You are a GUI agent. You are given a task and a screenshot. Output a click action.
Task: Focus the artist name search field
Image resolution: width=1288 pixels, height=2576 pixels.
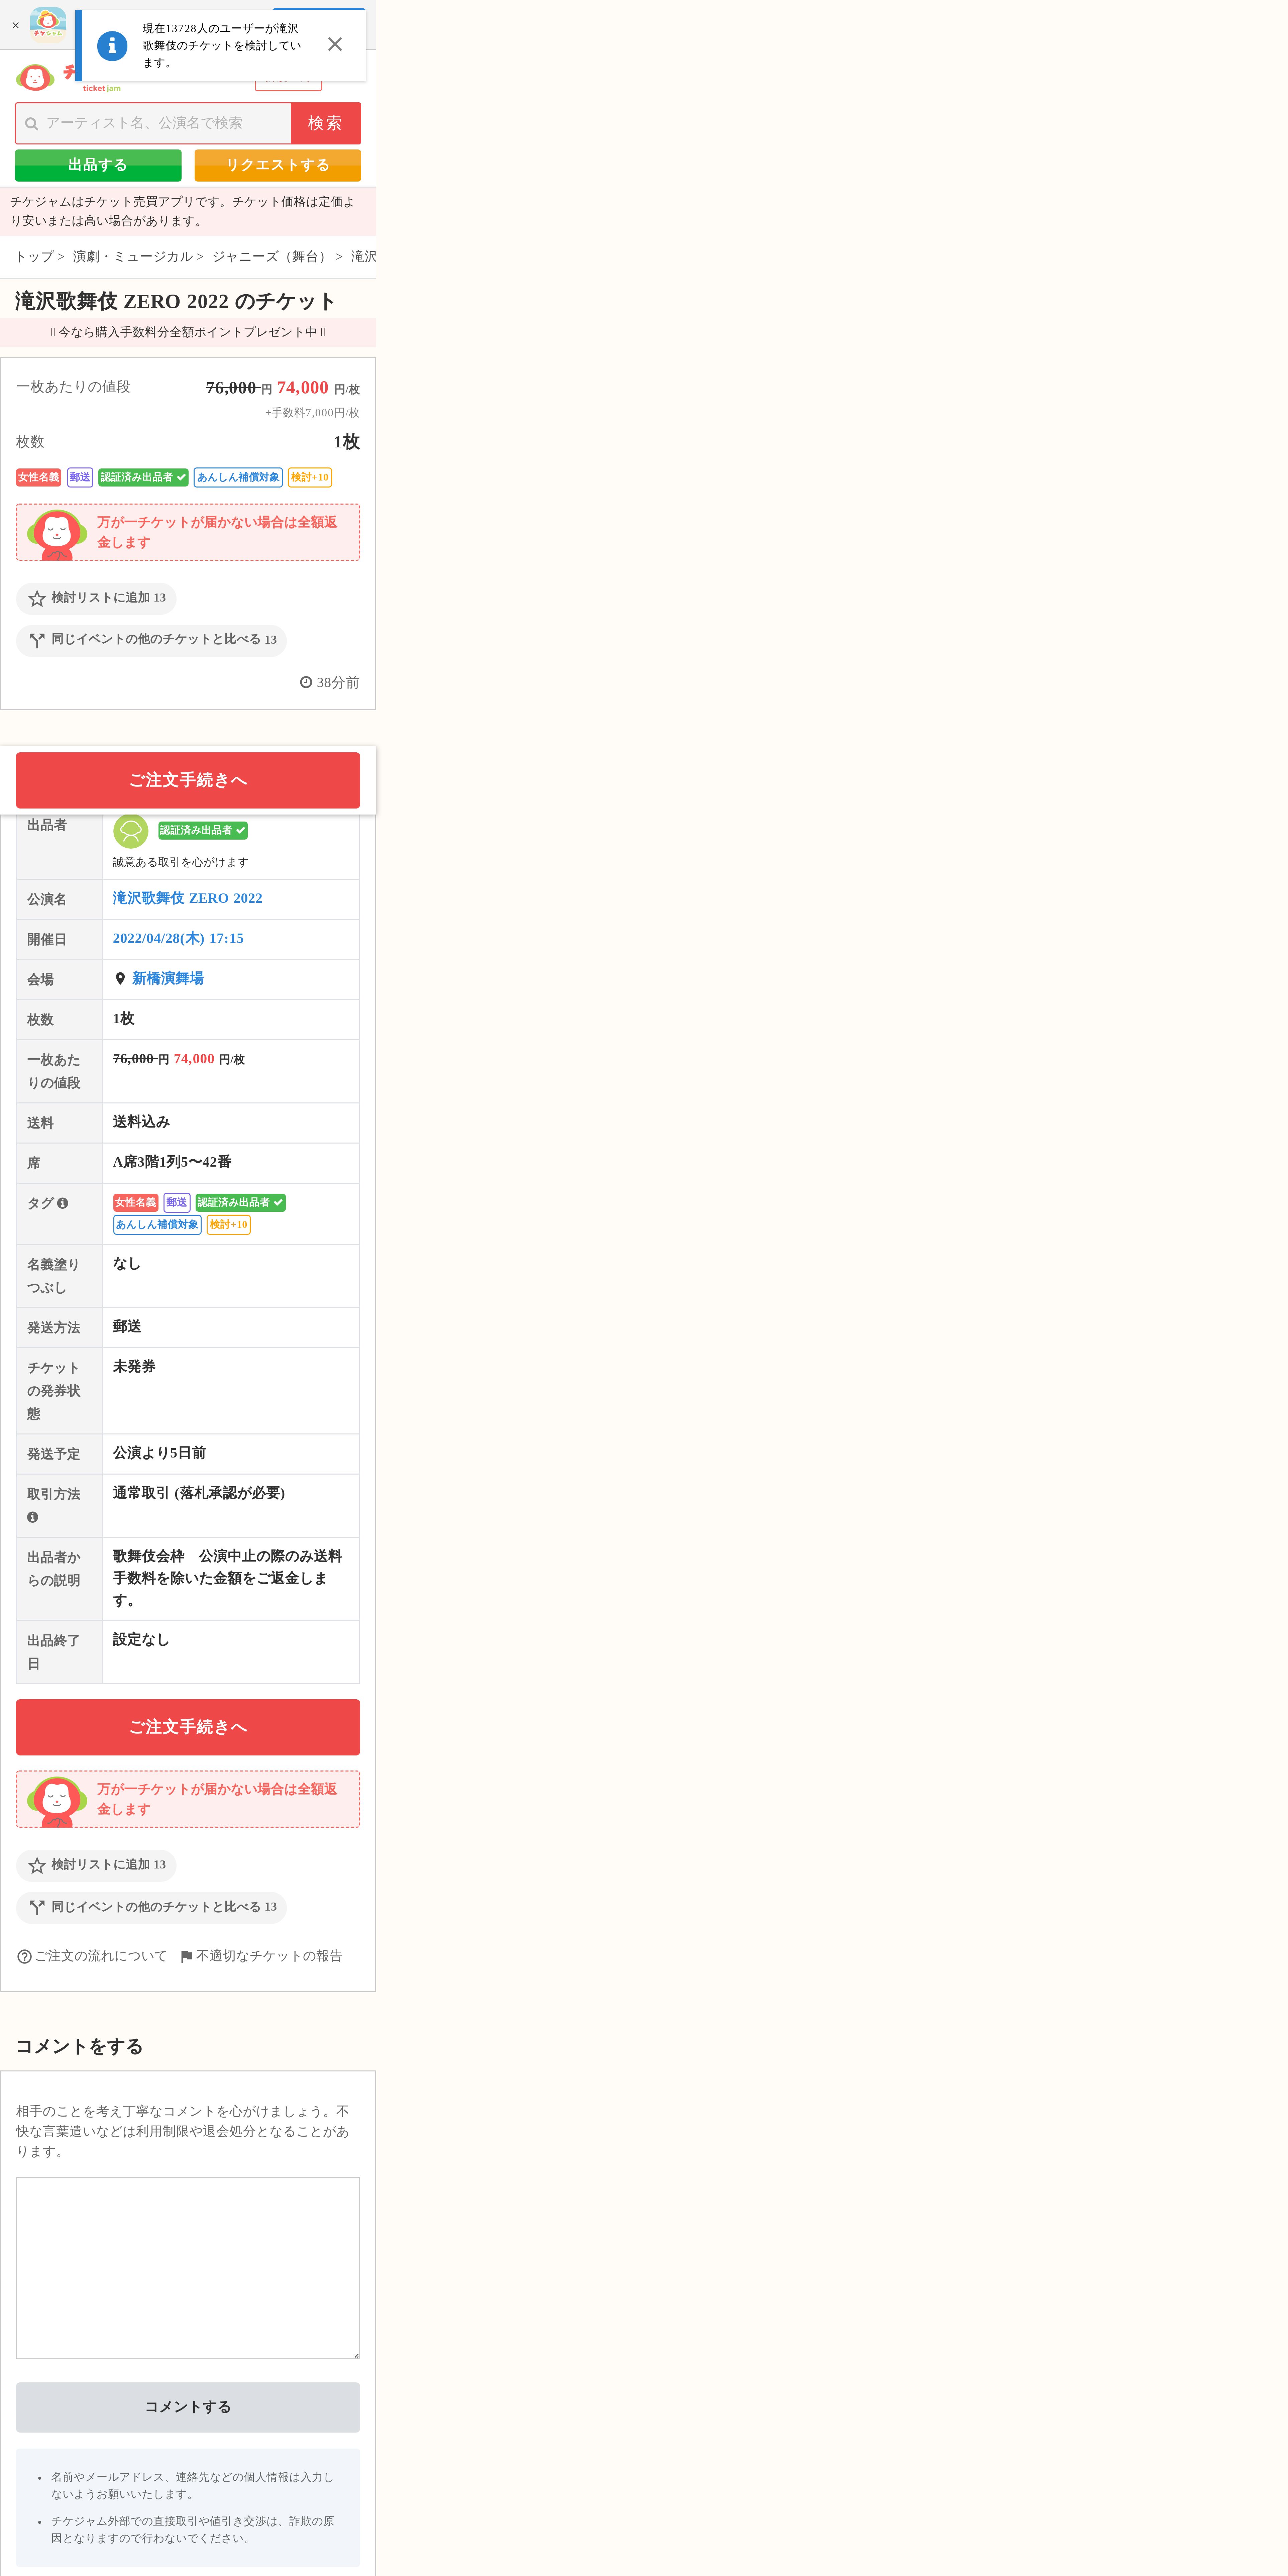coord(153,123)
